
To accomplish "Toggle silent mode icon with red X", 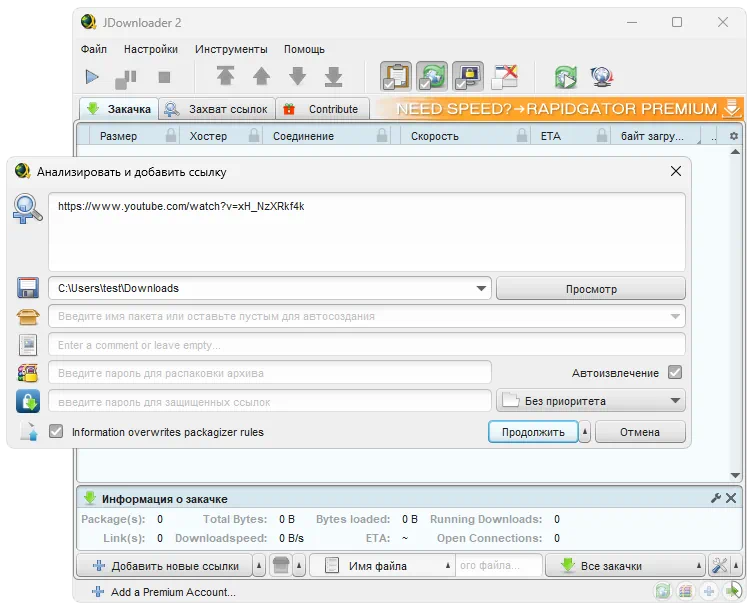I will (504, 77).
